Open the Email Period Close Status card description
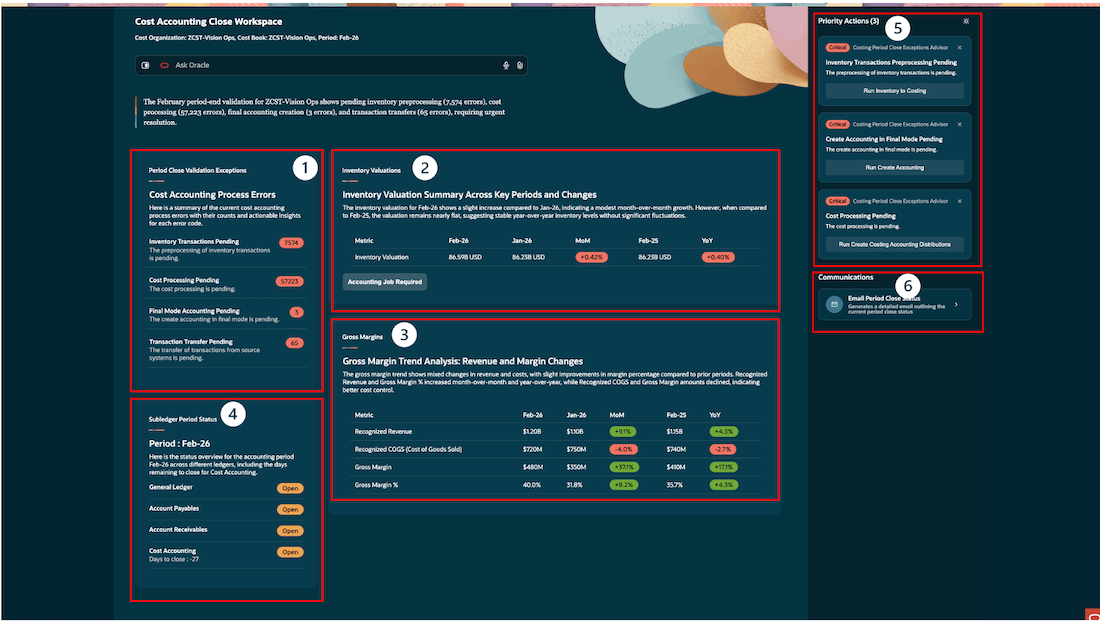Image resolution: width=1100 pixels, height=623 pixels. pos(897,309)
